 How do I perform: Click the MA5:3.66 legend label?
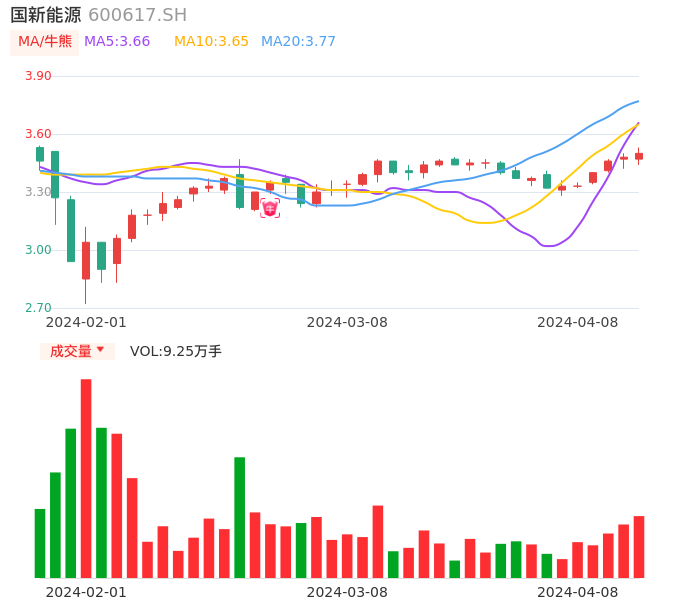(x=117, y=42)
